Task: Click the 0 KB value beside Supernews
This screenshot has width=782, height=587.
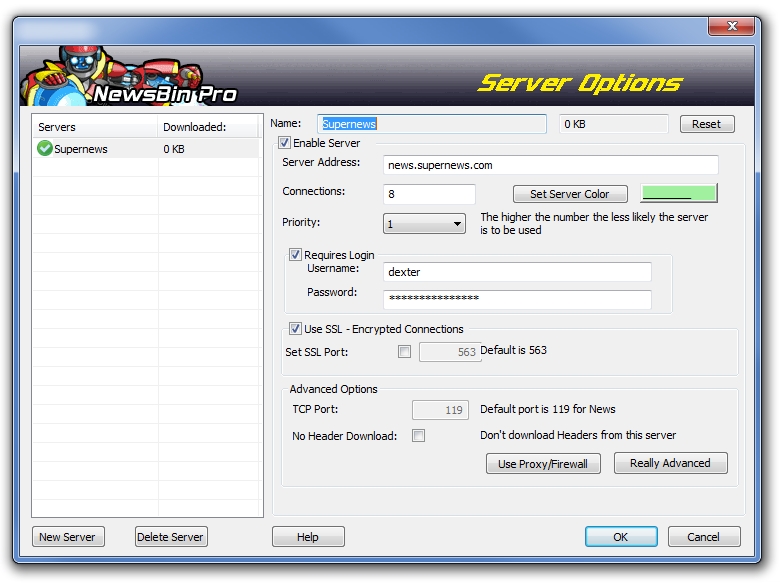Action: 174,149
